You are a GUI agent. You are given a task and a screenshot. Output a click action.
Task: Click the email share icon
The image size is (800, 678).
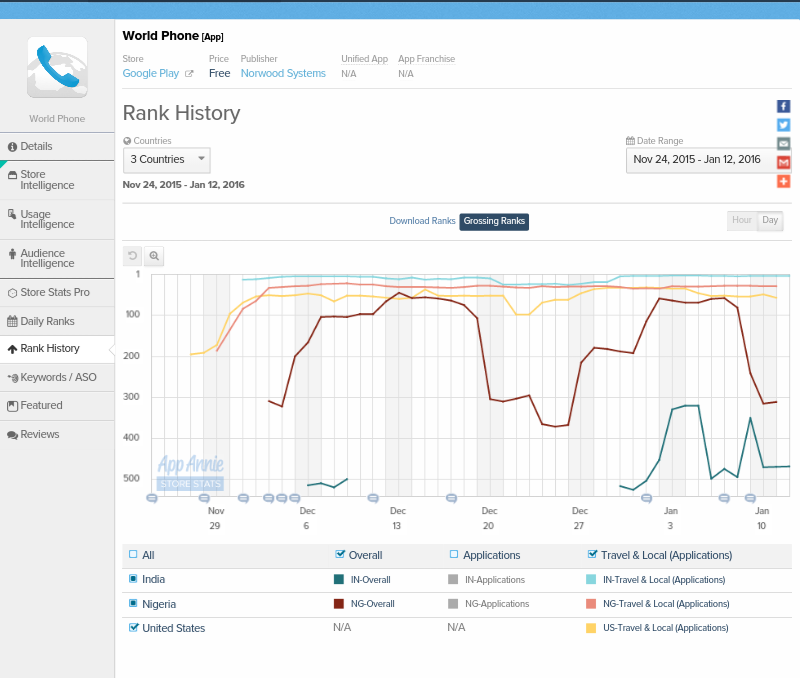783,144
